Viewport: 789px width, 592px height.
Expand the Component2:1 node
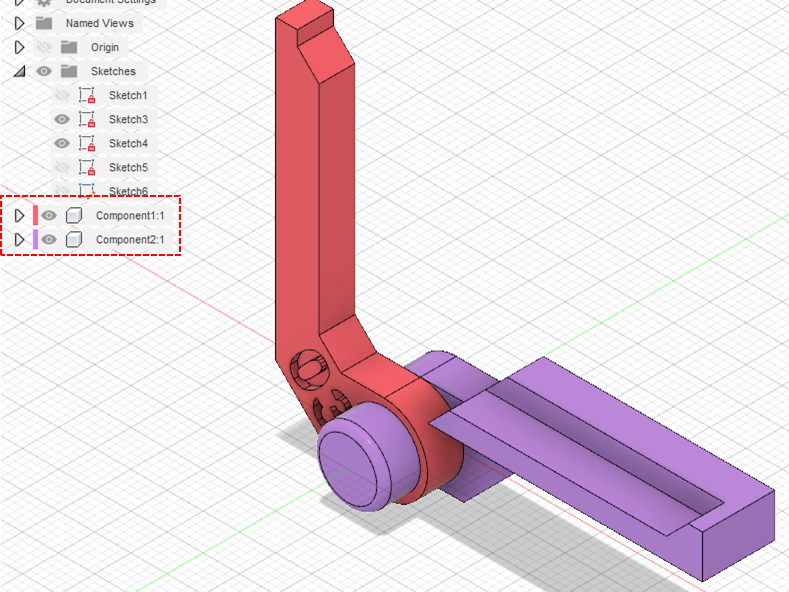pyautogui.click(x=19, y=240)
